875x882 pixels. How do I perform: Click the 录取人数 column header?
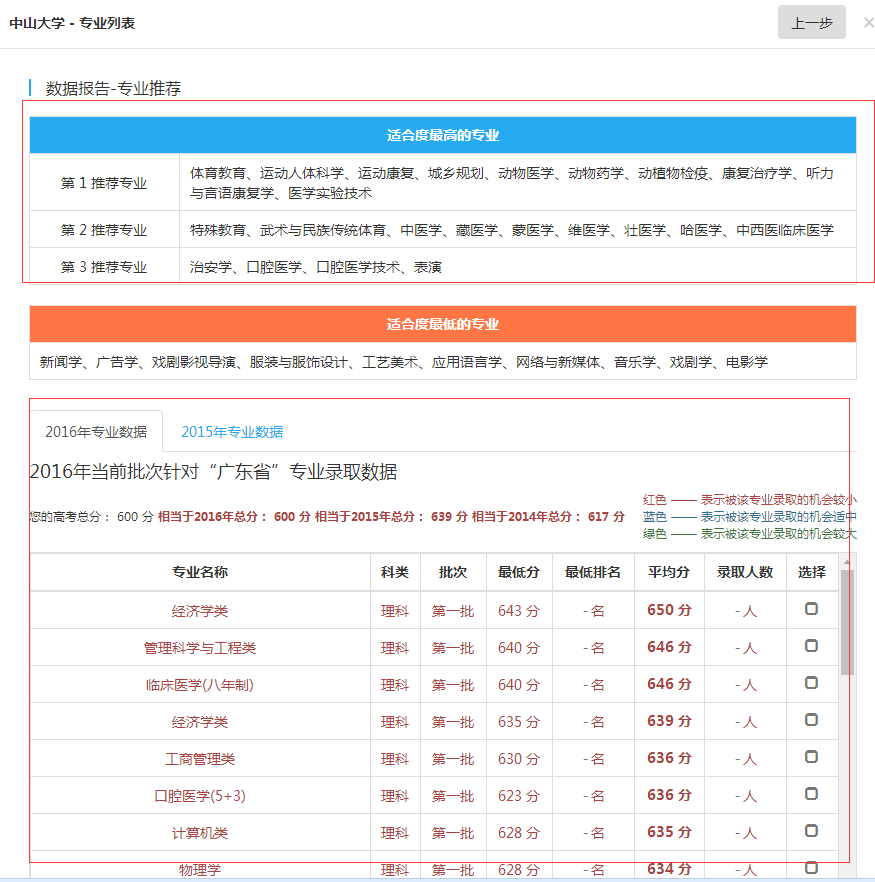745,572
